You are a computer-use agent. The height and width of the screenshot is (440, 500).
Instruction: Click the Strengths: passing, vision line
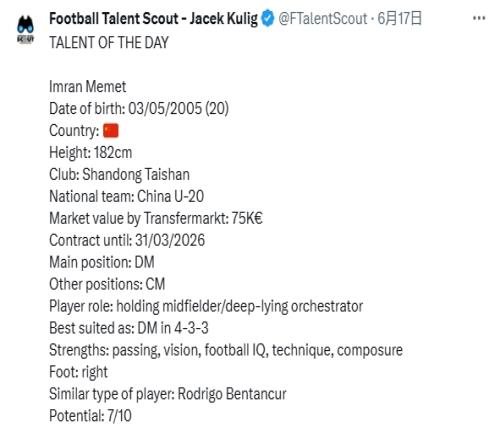coord(226,350)
